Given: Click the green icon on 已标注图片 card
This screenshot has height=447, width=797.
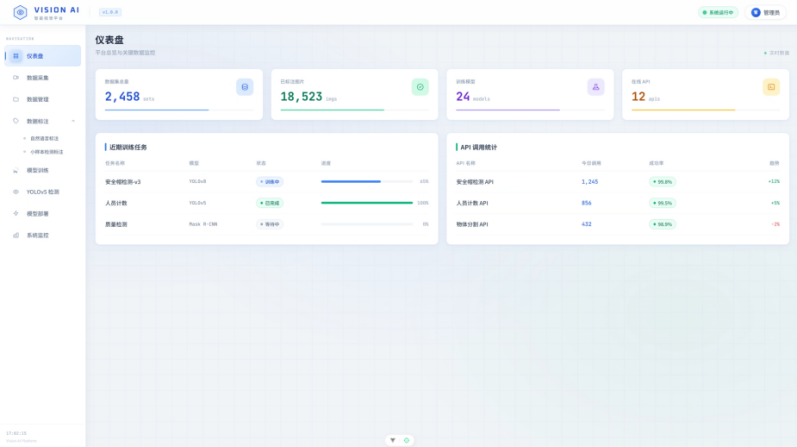Looking at the screenshot, I should pyautogui.click(x=420, y=87).
